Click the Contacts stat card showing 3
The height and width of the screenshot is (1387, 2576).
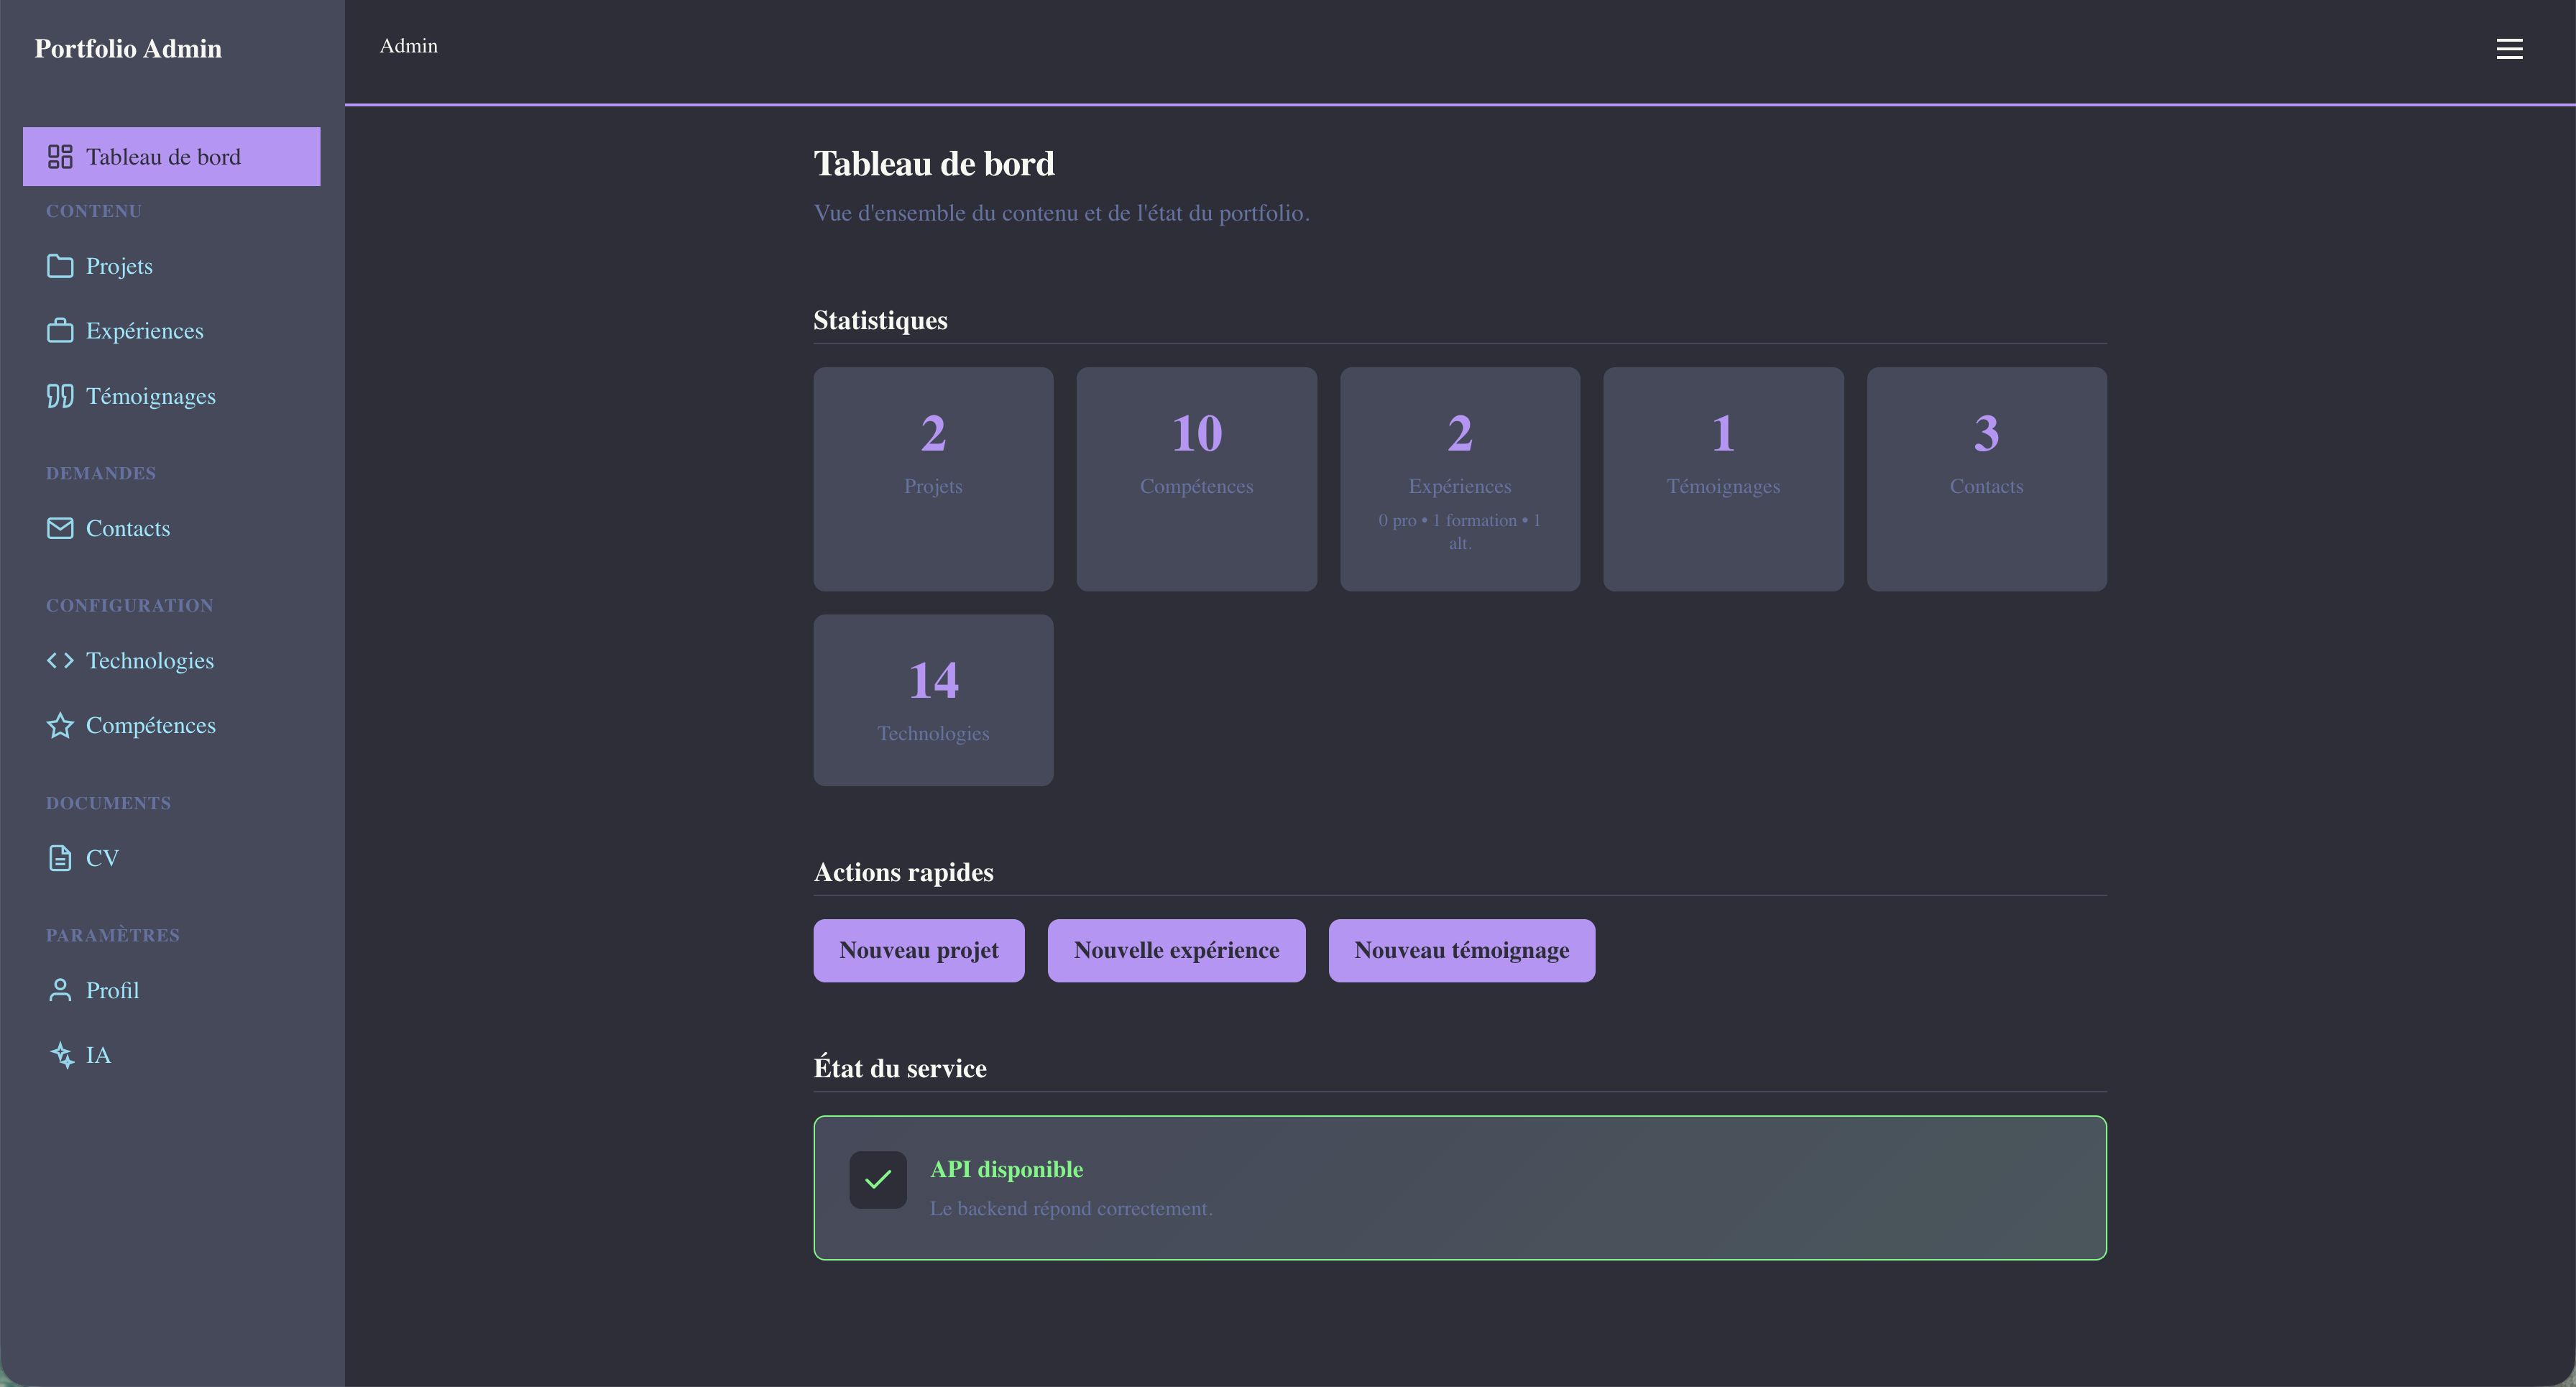pyautogui.click(x=1985, y=478)
